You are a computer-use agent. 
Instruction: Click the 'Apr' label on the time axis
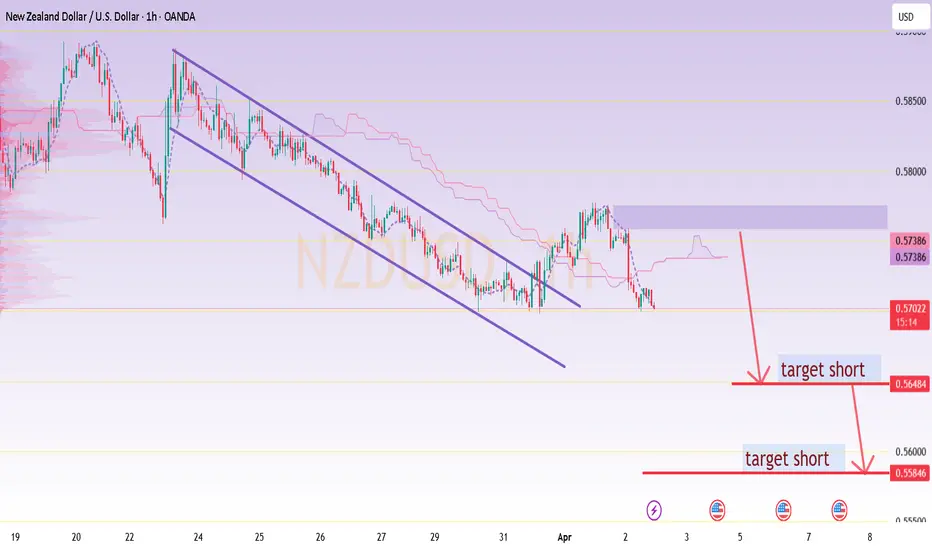[565, 537]
